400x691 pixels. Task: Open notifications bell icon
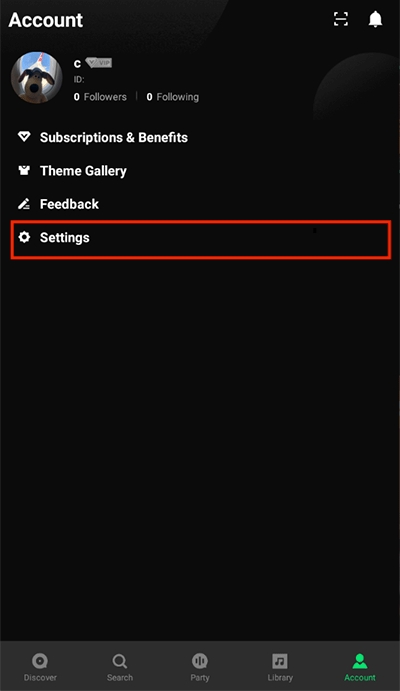(375, 19)
